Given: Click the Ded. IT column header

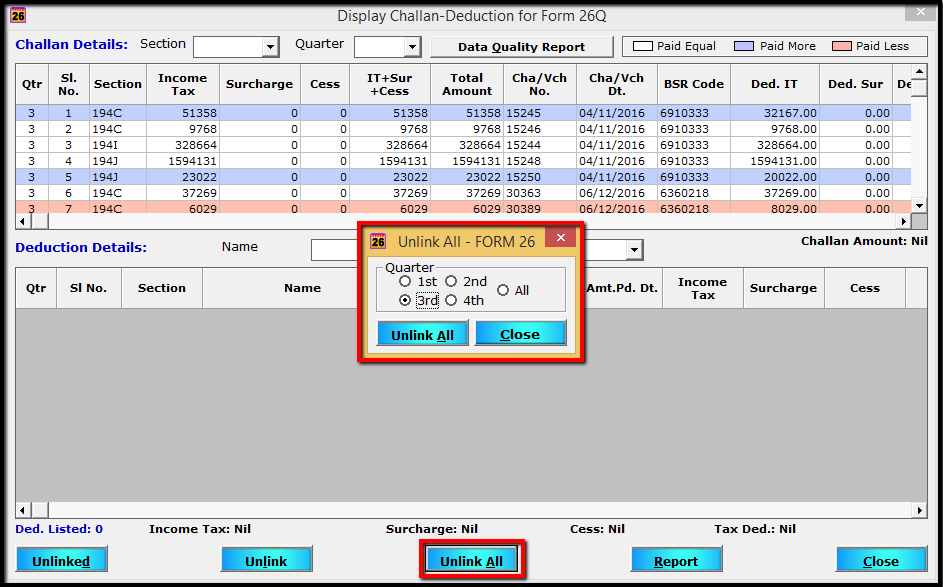Looking at the screenshot, I should pos(775,84).
